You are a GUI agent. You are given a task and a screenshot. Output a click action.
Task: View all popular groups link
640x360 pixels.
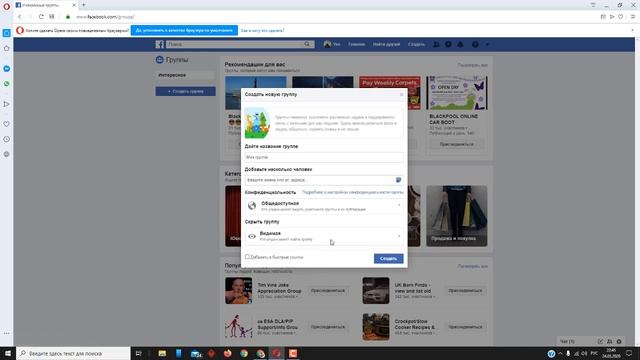click(472, 266)
